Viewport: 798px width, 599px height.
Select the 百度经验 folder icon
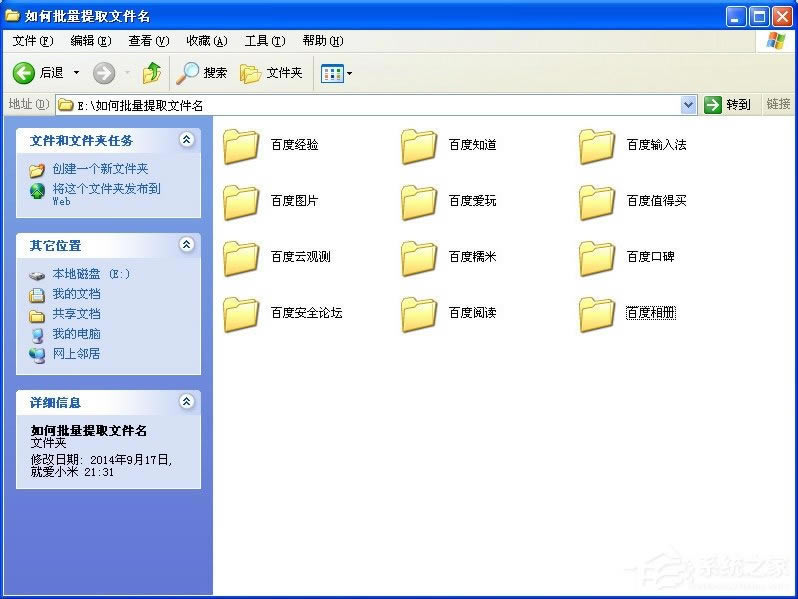241,147
